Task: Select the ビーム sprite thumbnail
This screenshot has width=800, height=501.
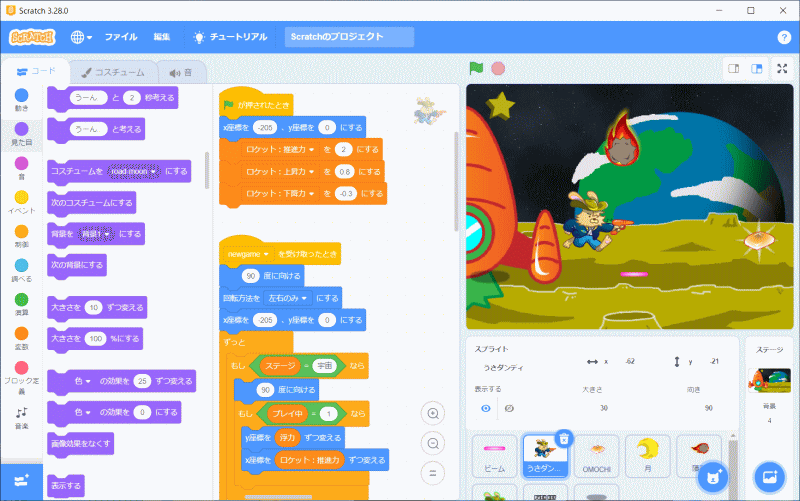Action: tap(494, 456)
